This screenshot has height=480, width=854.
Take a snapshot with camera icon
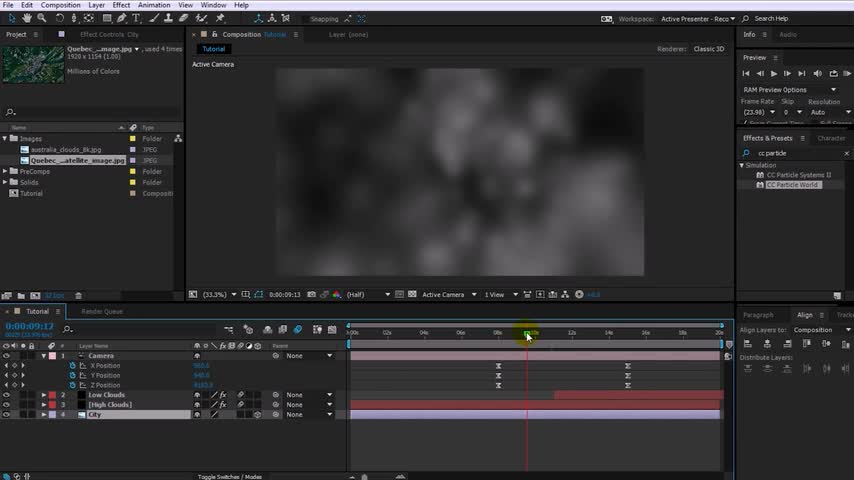point(312,294)
